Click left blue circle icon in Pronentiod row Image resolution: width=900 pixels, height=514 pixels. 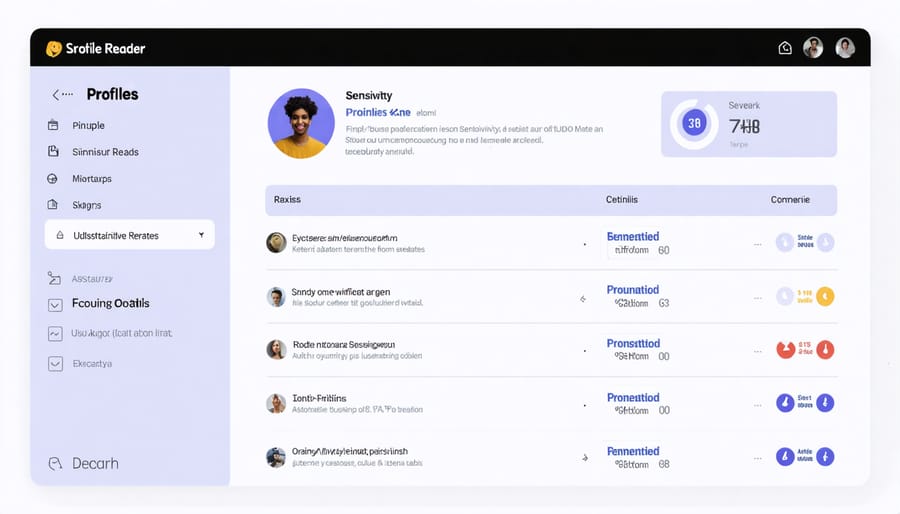[785, 403]
